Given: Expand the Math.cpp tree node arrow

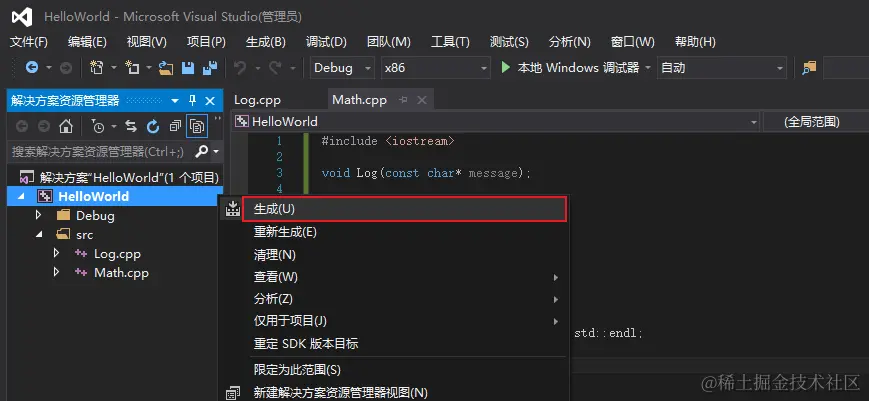Looking at the screenshot, I should [56, 272].
